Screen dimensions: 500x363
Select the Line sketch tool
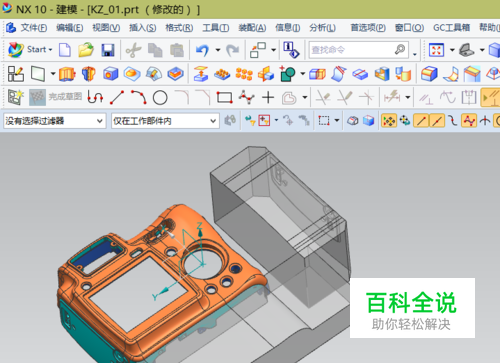pyautogui.click(x=117, y=98)
